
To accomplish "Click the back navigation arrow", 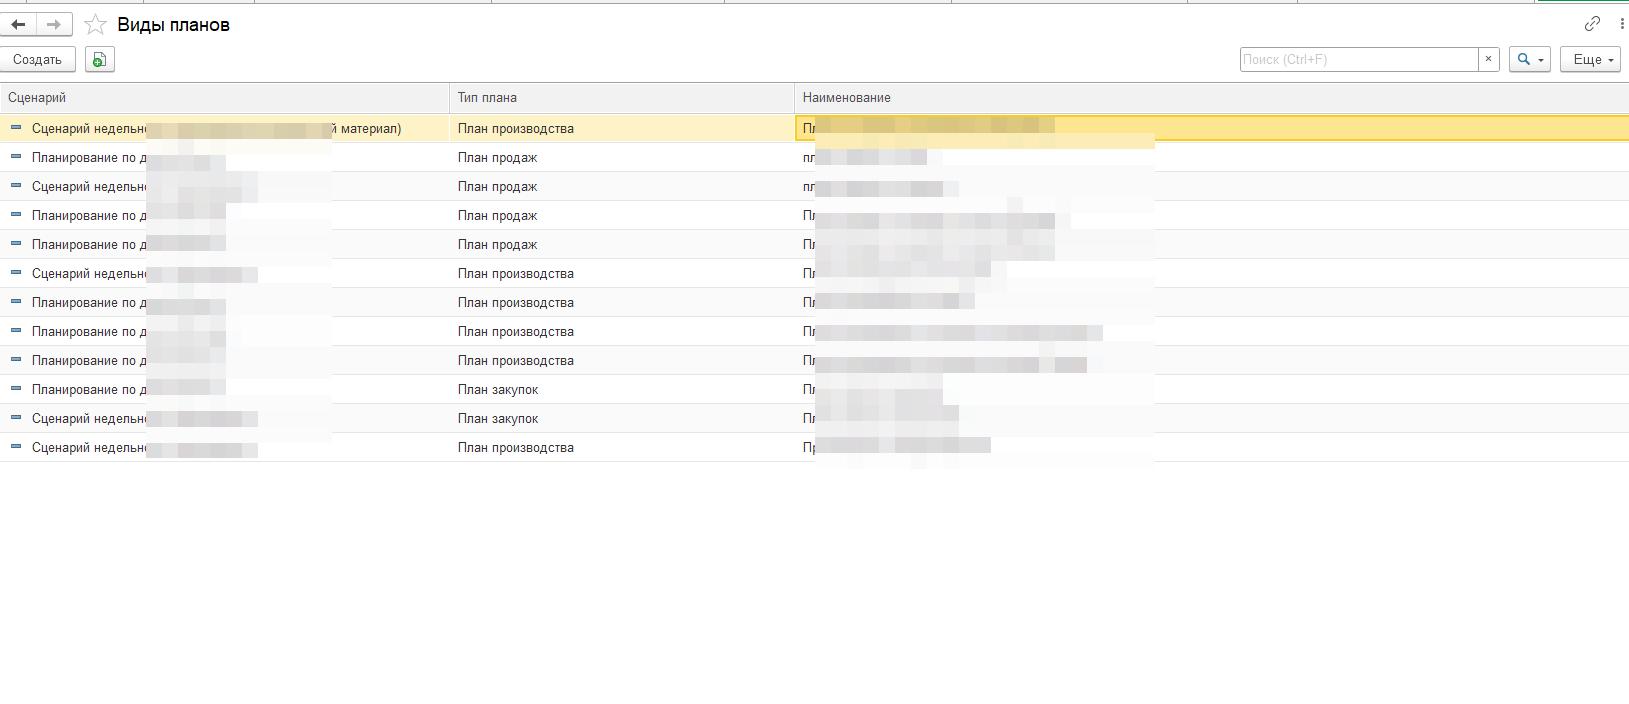I will pos(18,25).
